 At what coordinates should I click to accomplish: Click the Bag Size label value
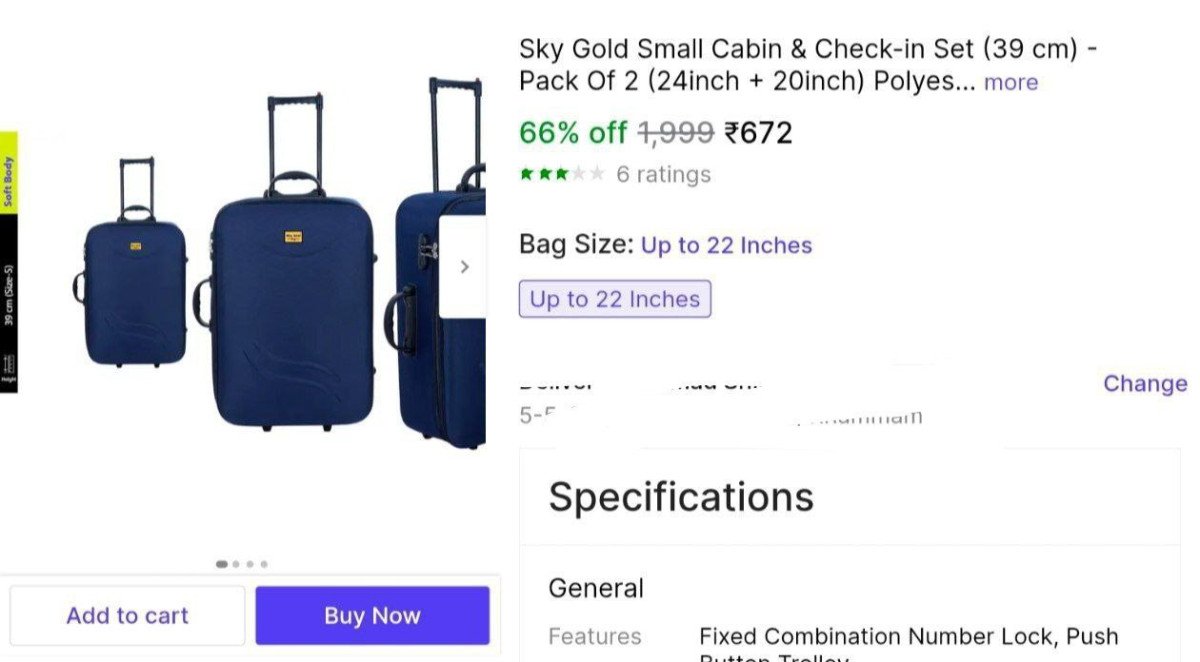(726, 245)
